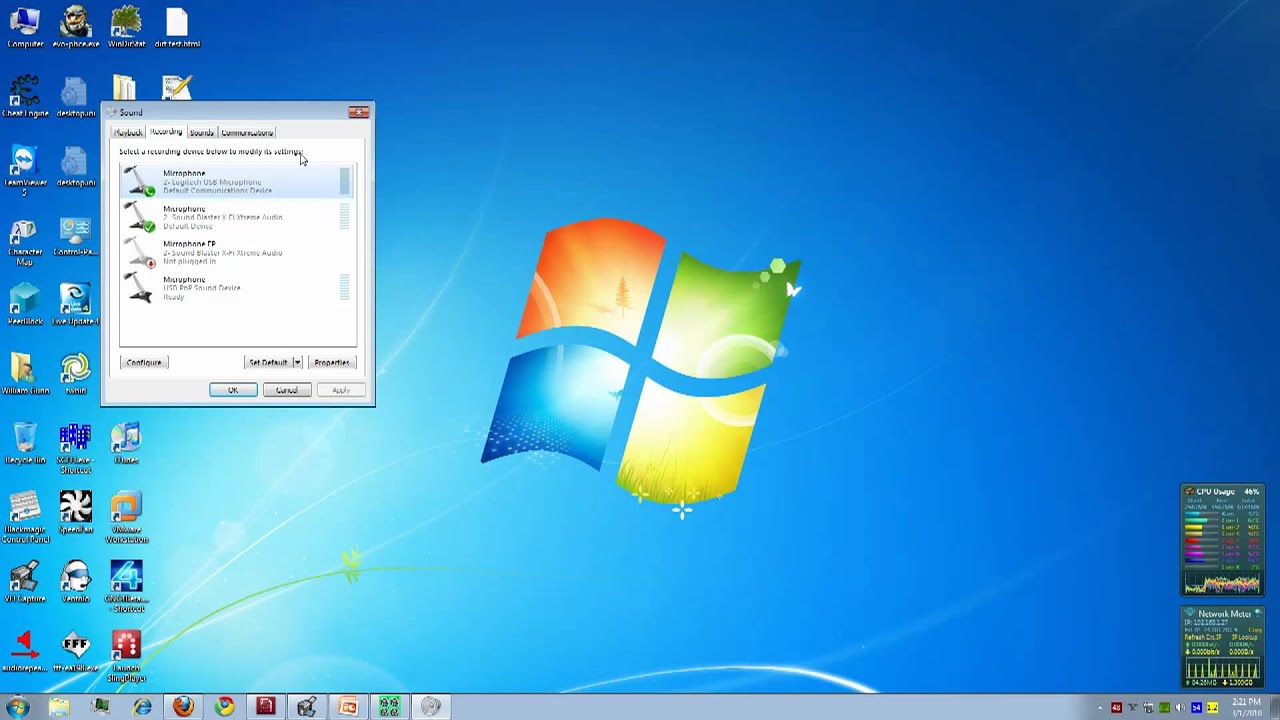The height and width of the screenshot is (720, 1280).
Task: Switch to the Communications tab
Action: point(247,133)
